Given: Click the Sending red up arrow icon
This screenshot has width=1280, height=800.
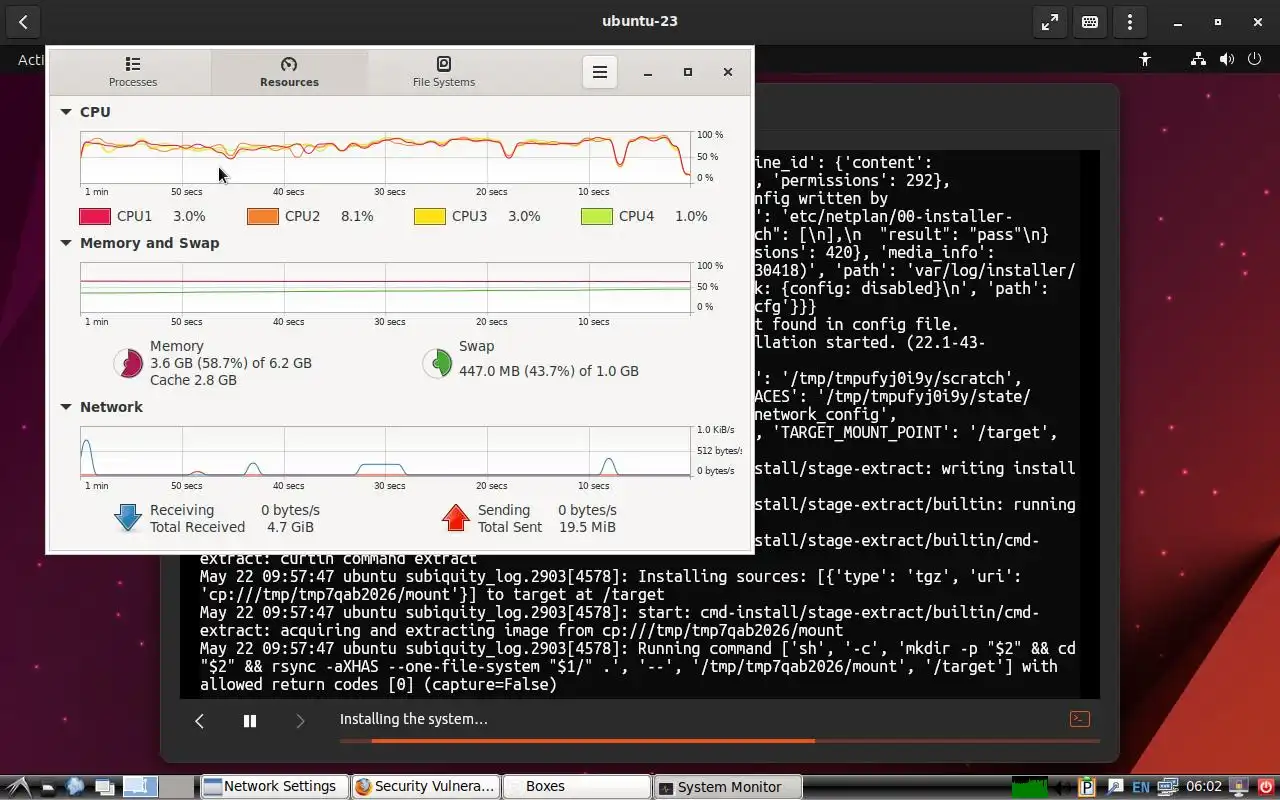Looking at the screenshot, I should pos(456,517).
